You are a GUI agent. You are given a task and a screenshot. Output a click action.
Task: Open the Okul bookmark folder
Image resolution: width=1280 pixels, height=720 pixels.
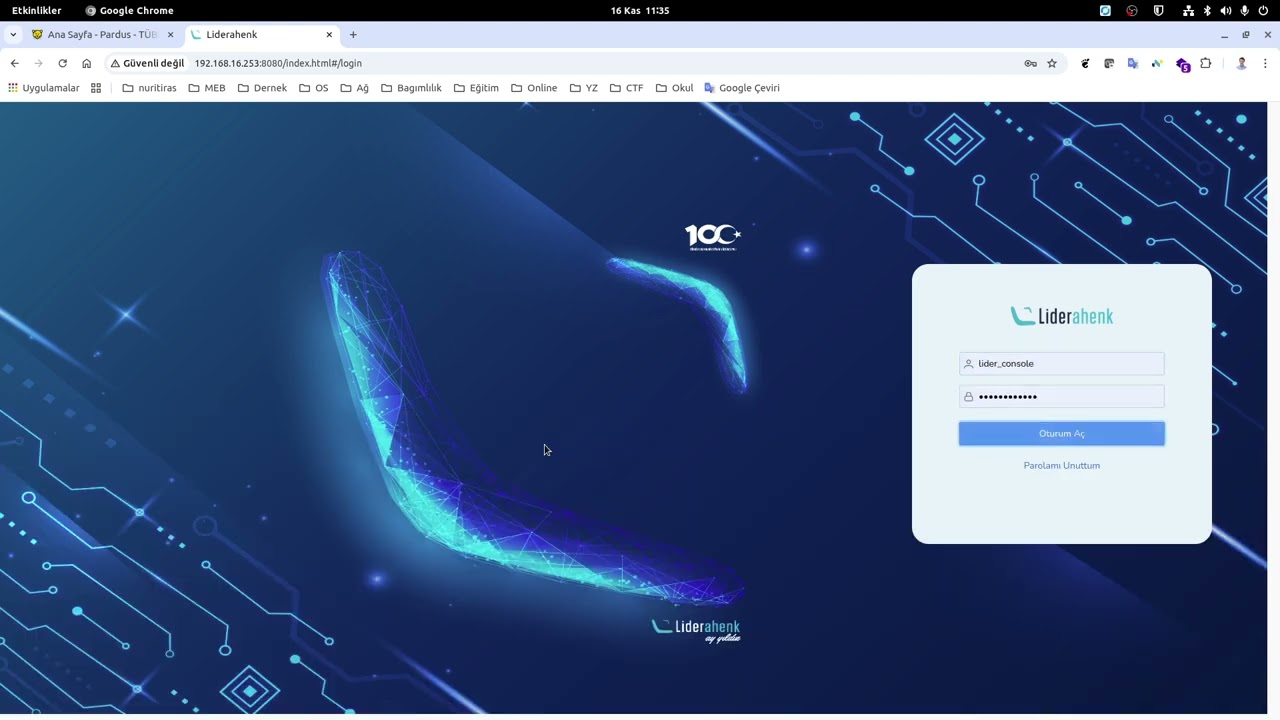(x=674, y=88)
